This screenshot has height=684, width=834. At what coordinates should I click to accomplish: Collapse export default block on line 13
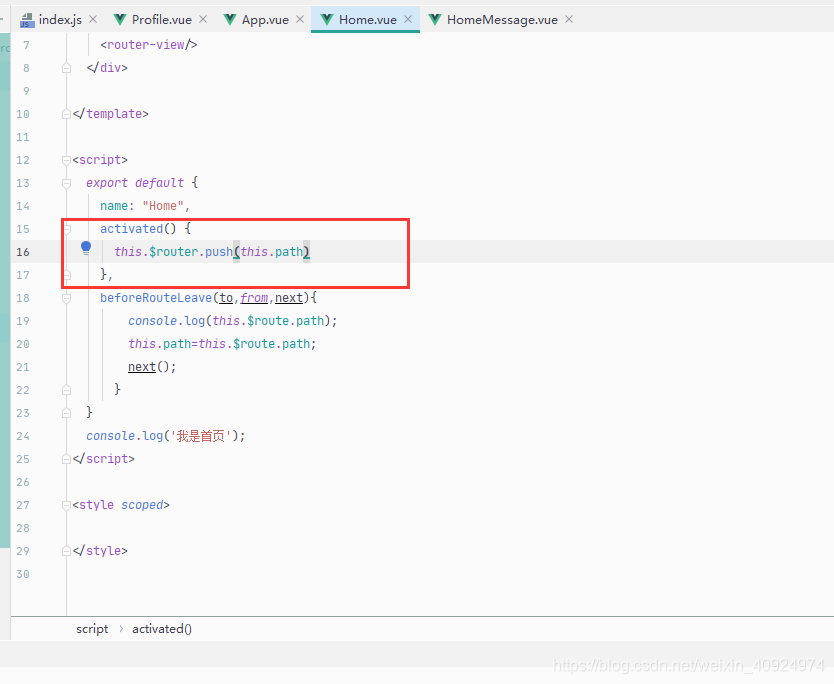[x=66, y=183]
